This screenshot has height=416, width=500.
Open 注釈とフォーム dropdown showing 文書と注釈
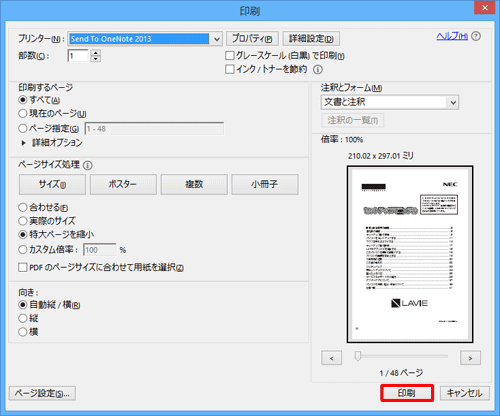390,102
